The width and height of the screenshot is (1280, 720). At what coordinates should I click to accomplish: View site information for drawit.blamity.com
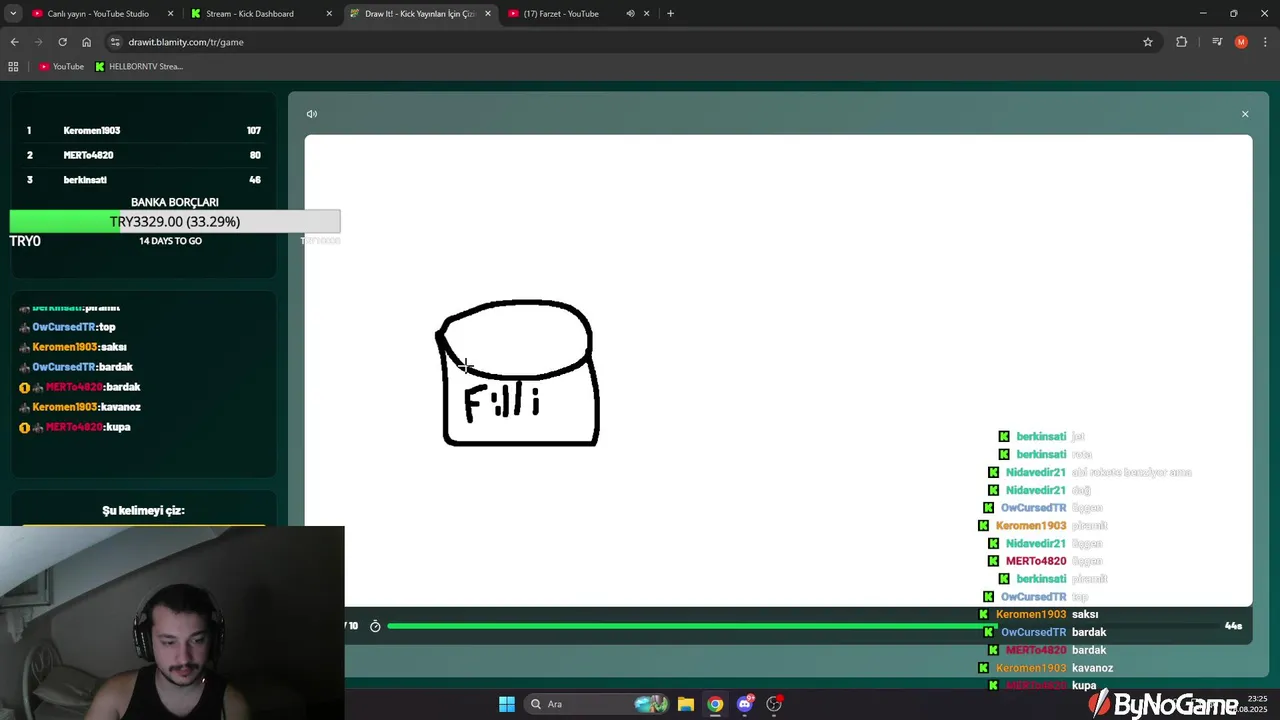(x=115, y=42)
